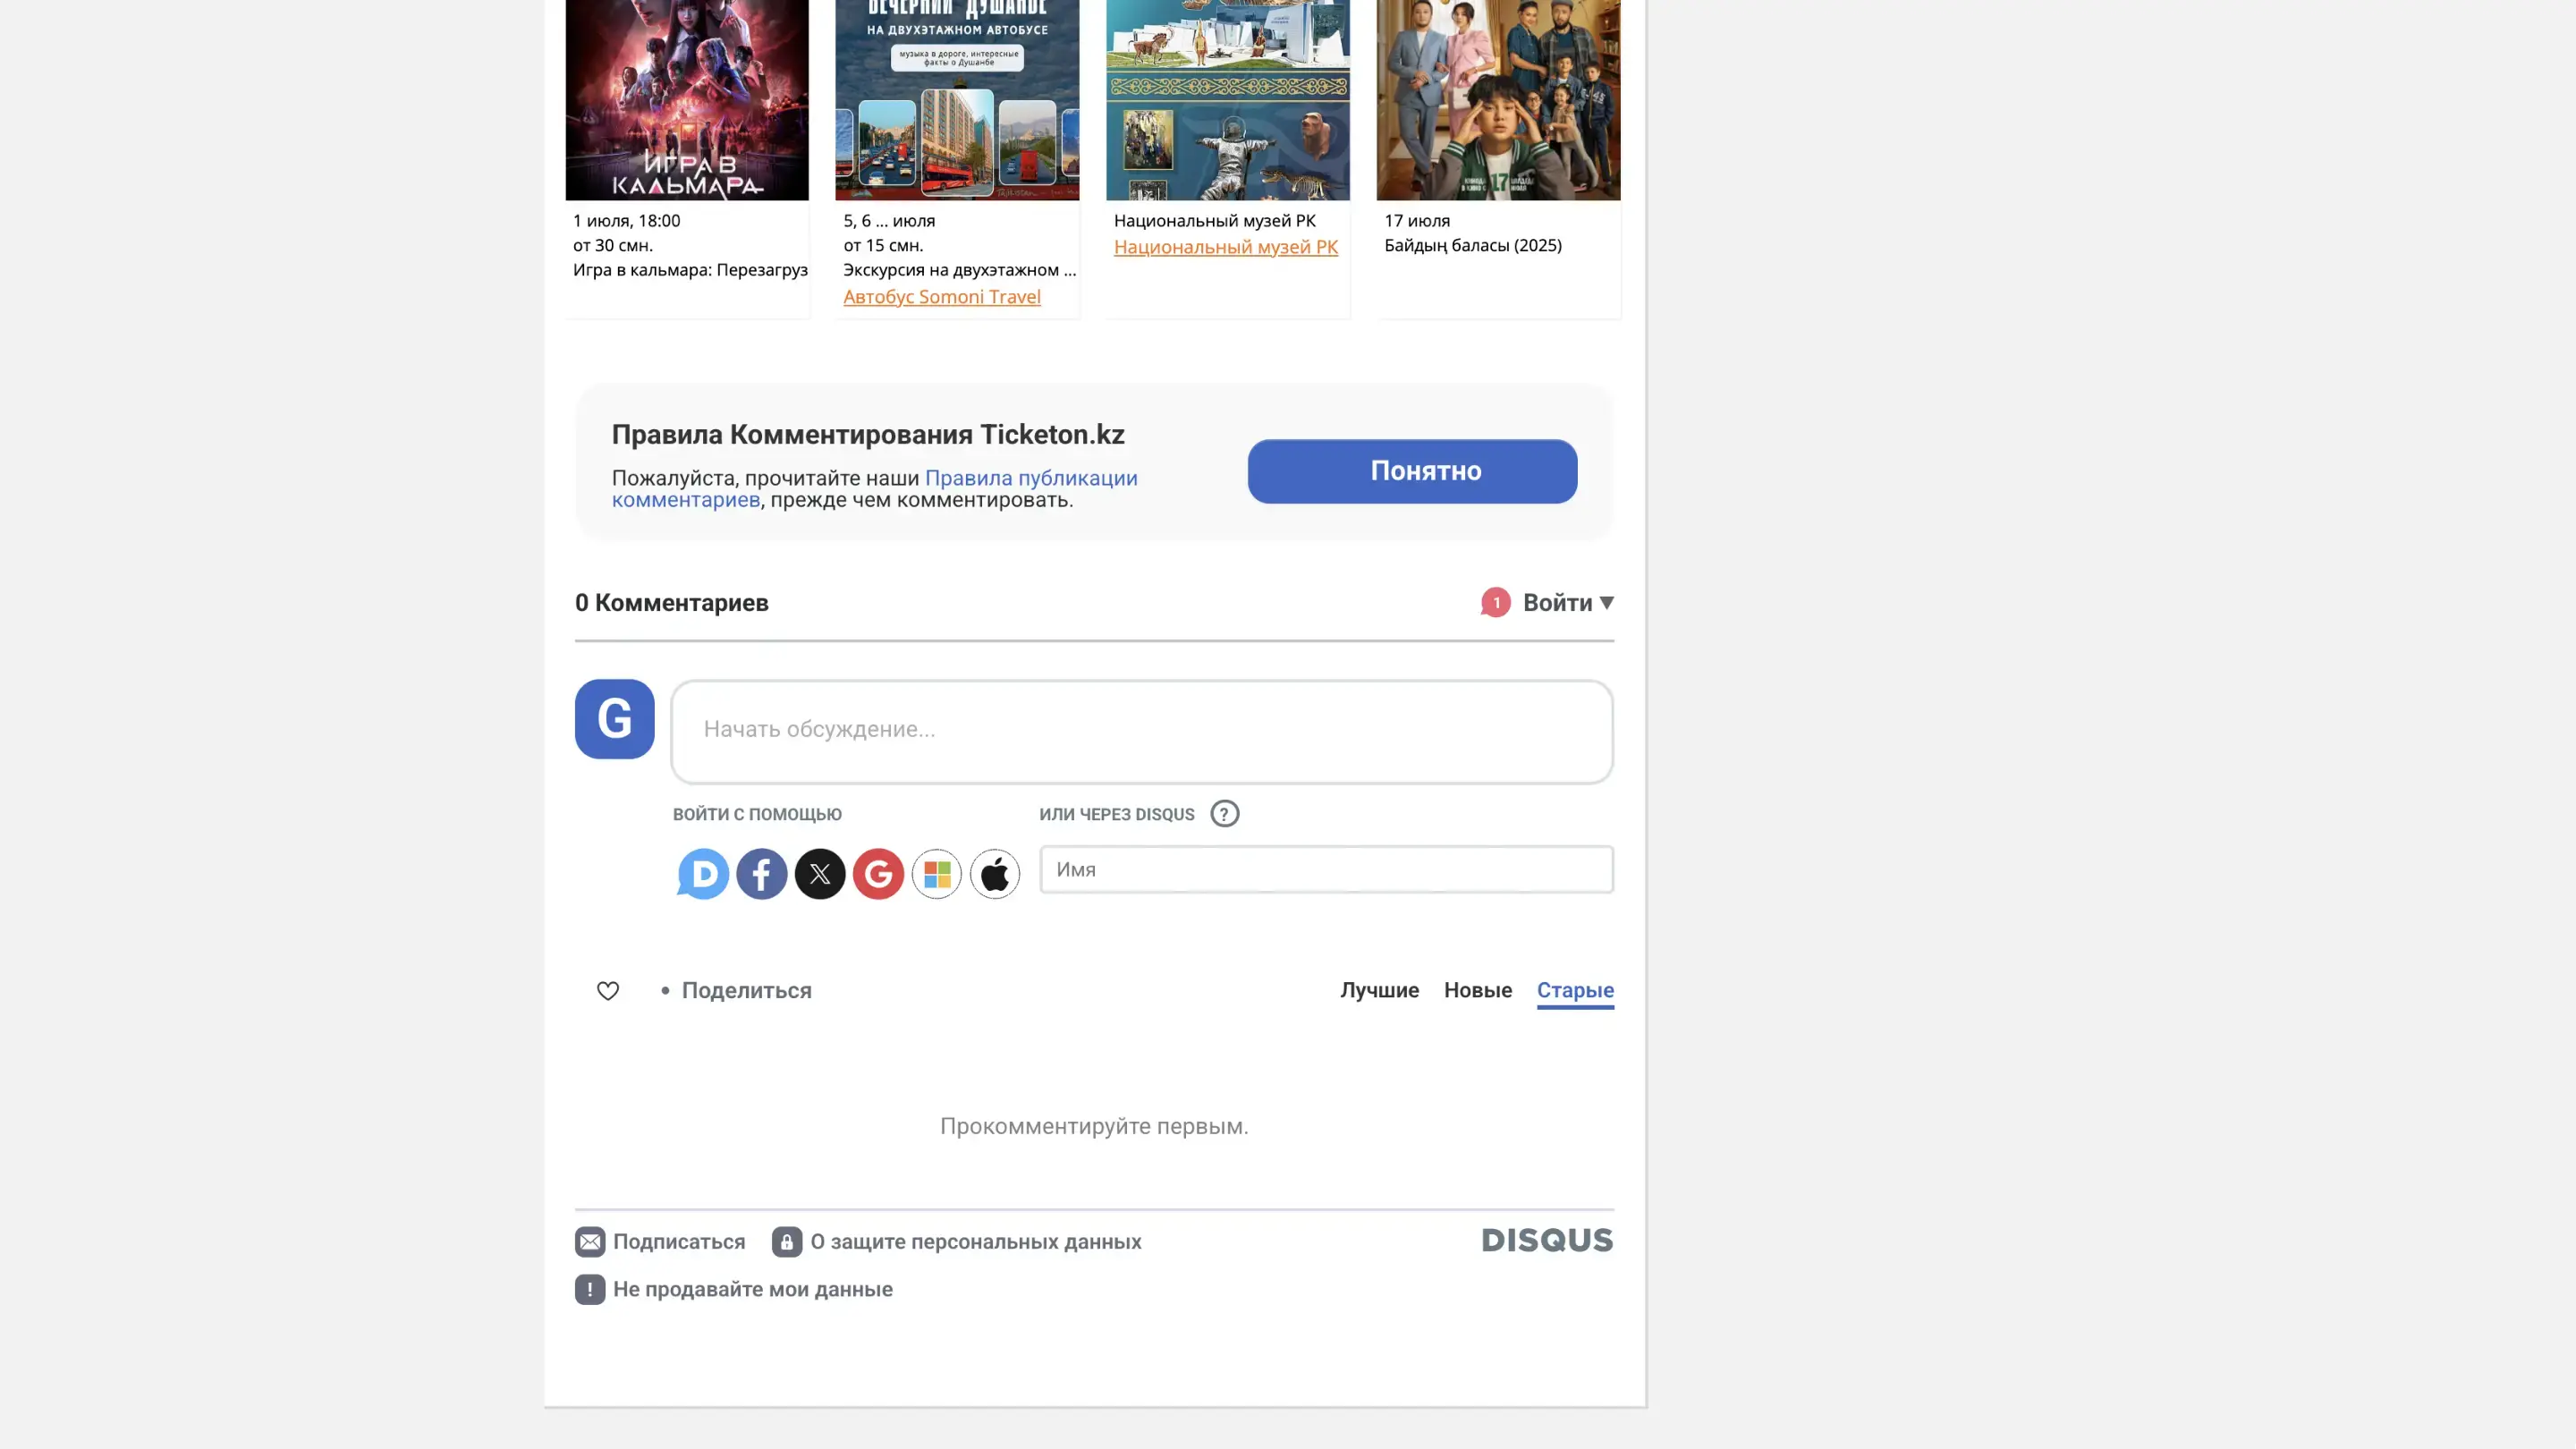Sort comments by Новые
Screen dimensions: 2576x1449
click(x=1477, y=990)
